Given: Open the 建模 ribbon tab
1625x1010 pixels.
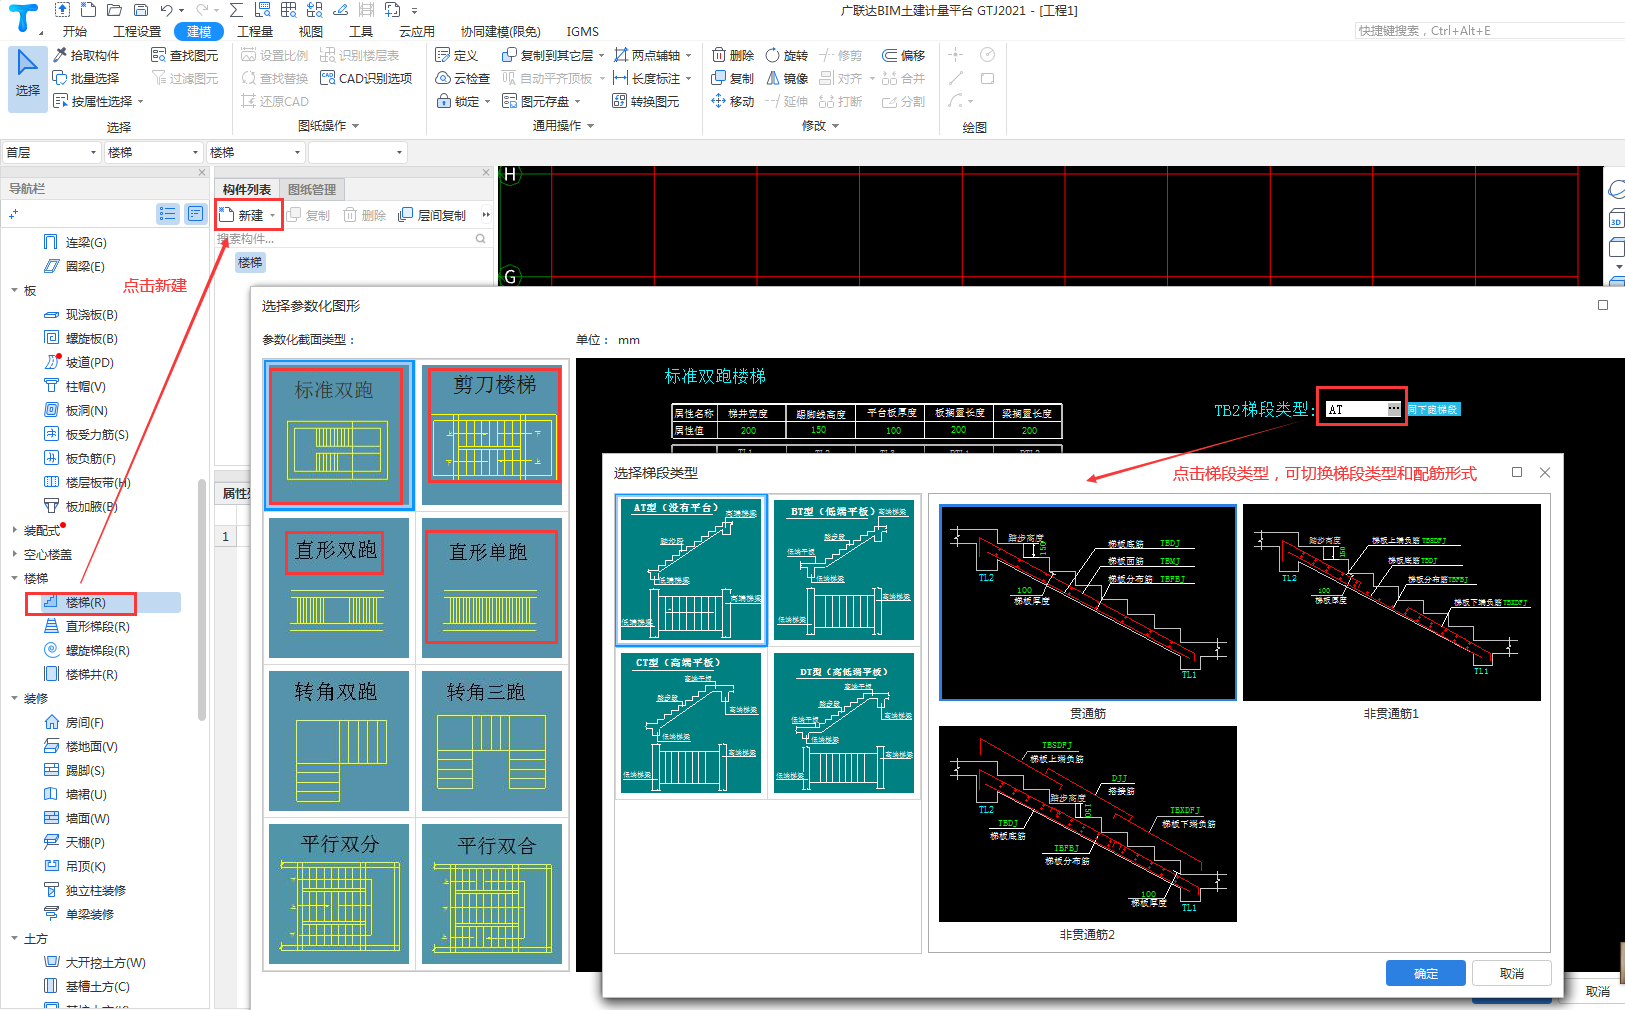Looking at the screenshot, I should pos(199,31).
